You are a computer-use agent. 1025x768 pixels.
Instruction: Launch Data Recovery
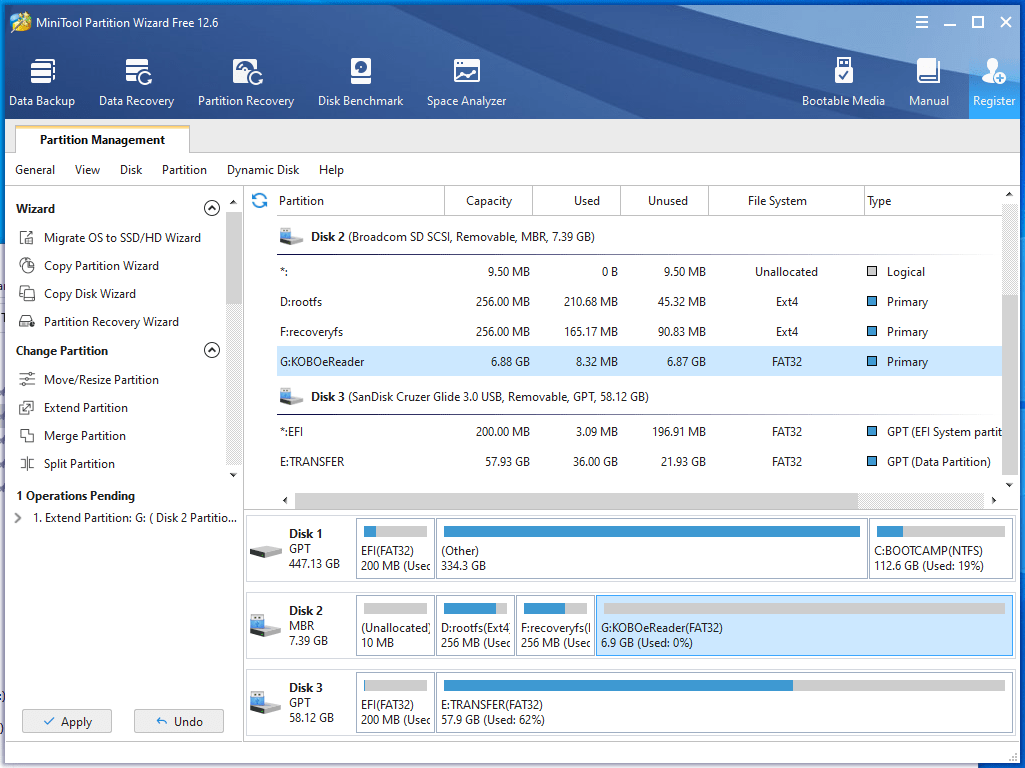coord(137,82)
